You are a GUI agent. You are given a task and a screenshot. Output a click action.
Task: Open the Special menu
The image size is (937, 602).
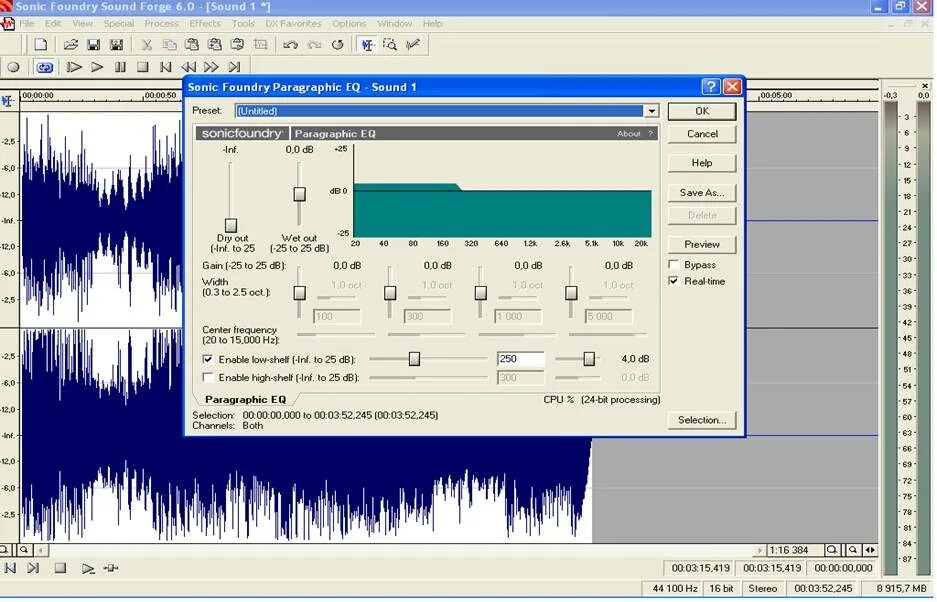click(119, 24)
